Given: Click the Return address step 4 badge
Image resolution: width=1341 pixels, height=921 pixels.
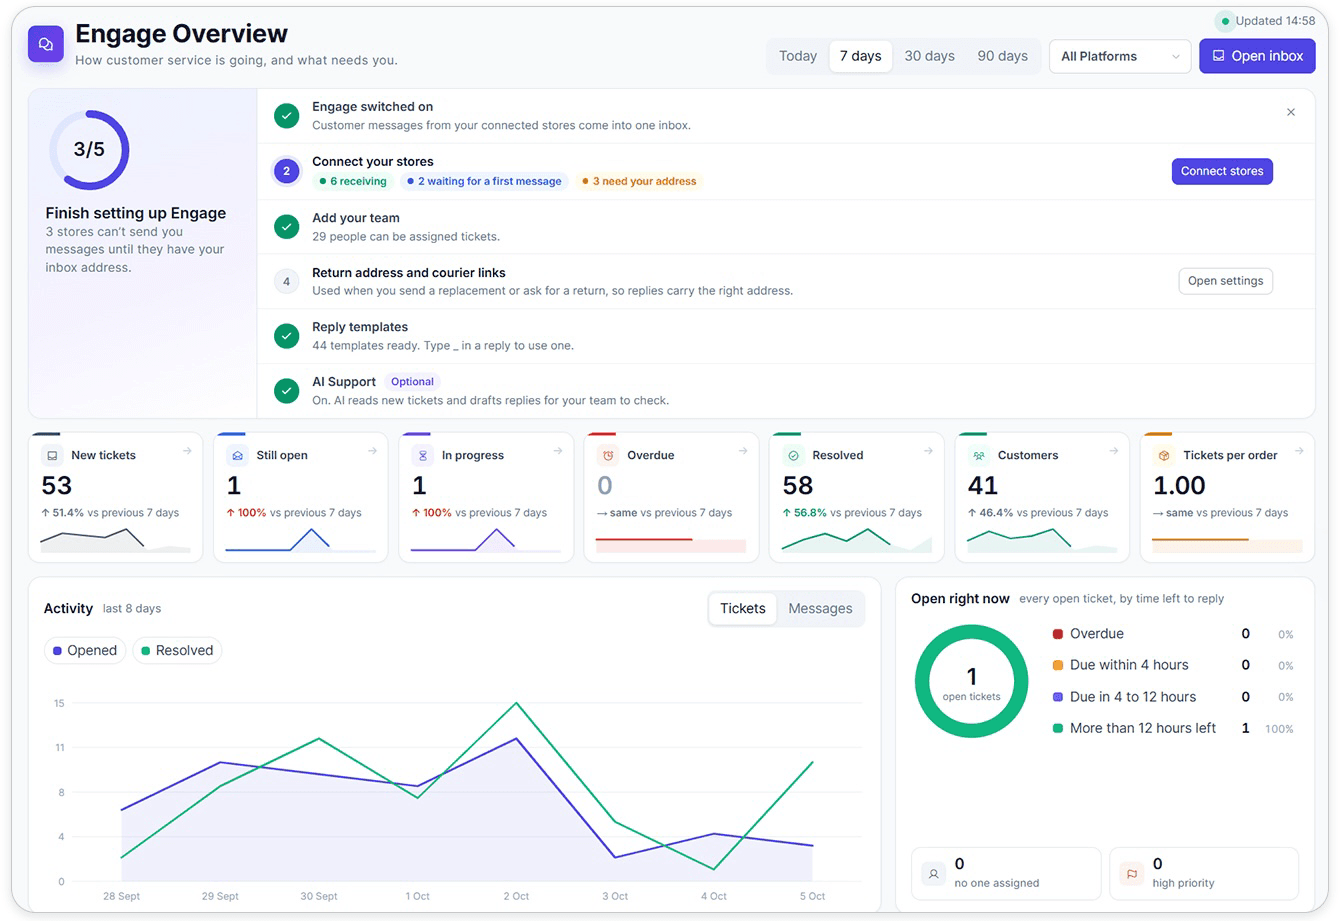Looking at the screenshot, I should tap(287, 281).
